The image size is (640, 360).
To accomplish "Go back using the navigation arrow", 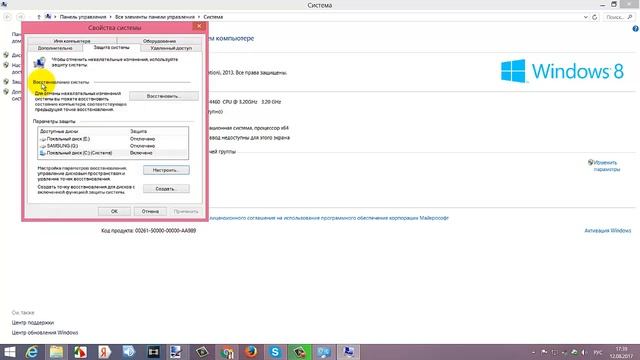I will (x=7, y=17).
